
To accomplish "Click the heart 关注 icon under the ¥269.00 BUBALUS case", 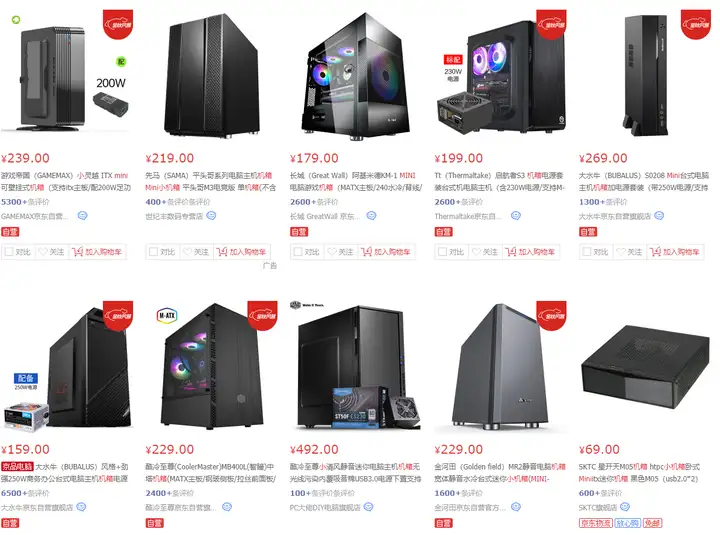I will [x=621, y=252].
